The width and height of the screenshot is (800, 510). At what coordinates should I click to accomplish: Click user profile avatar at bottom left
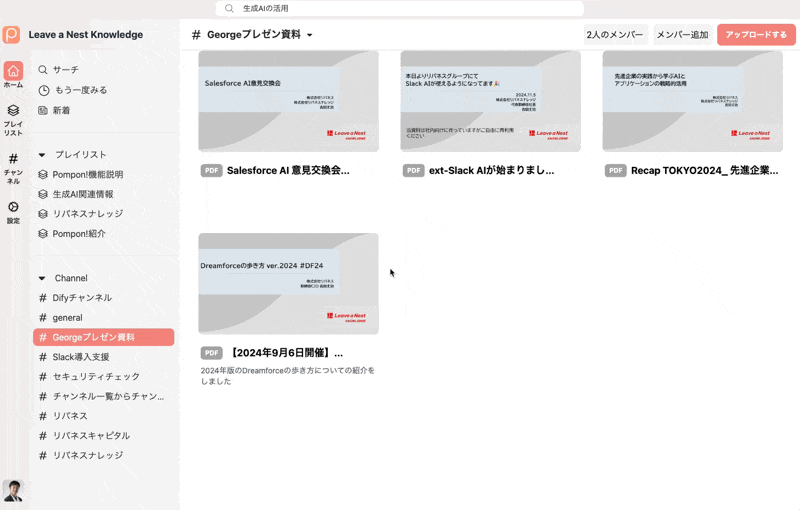(x=13, y=490)
